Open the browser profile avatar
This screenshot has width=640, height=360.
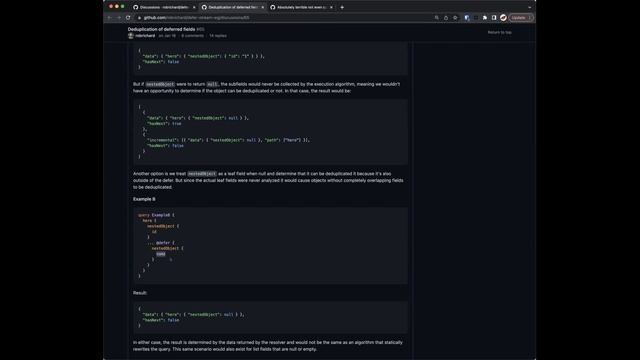(503, 18)
